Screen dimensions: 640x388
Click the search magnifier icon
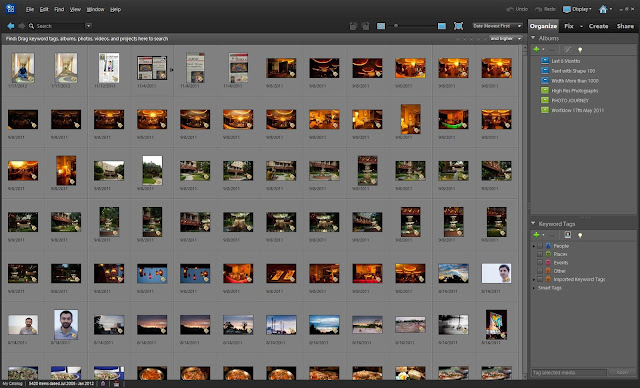click(x=31, y=26)
